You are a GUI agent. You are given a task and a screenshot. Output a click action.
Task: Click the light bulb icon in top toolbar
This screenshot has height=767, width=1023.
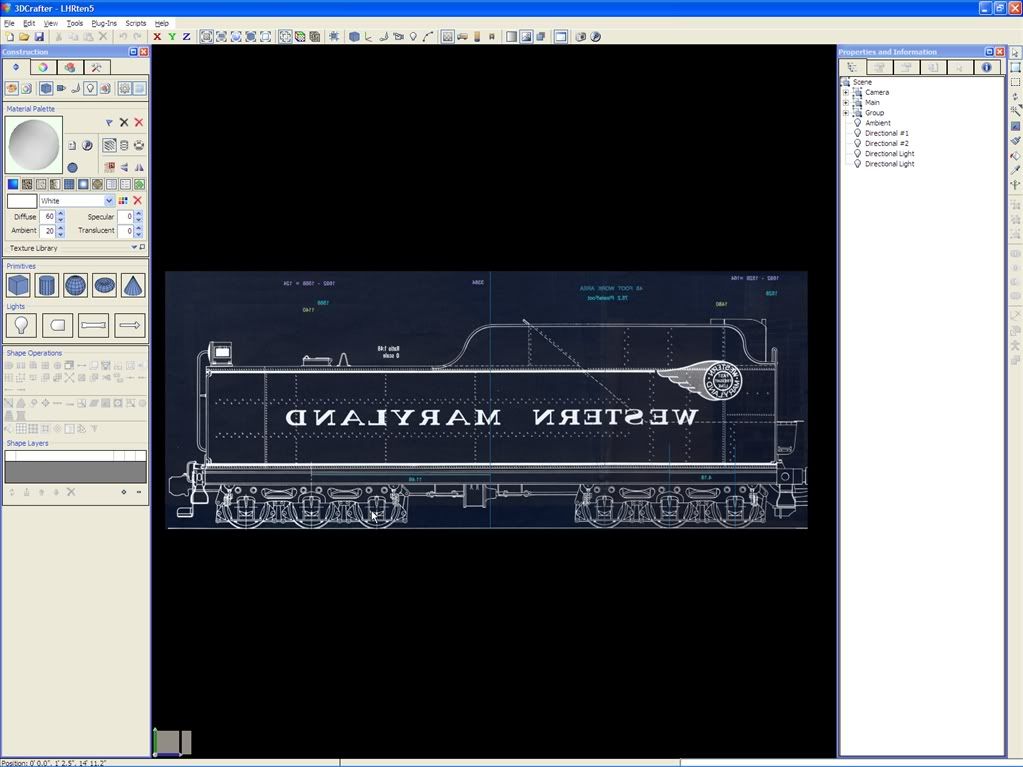tap(413, 37)
